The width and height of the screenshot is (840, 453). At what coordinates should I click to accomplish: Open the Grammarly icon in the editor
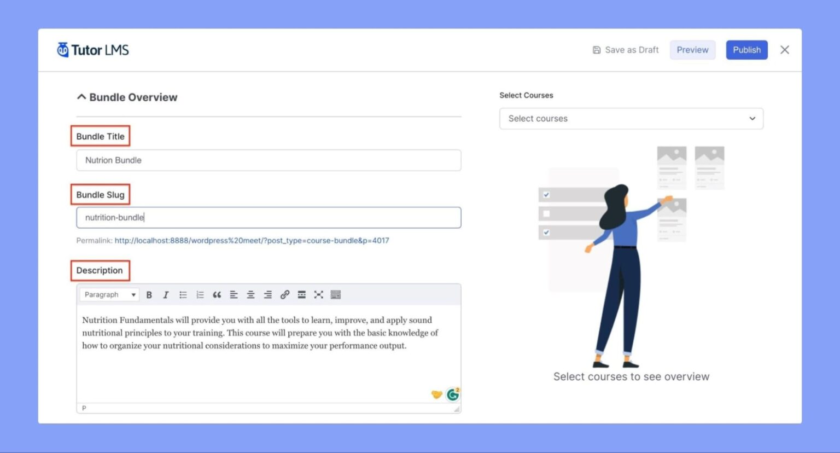click(x=453, y=395)
